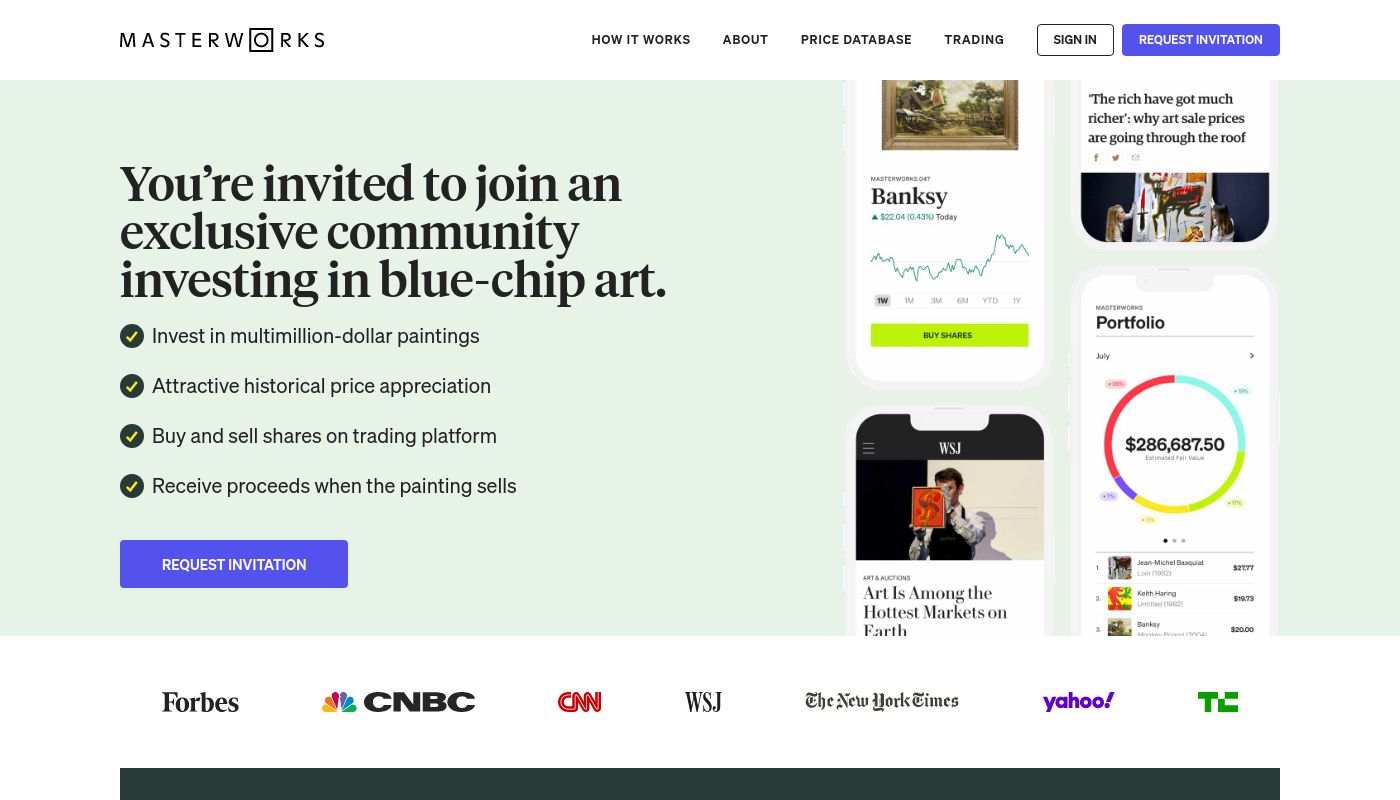This screenshot has width=1400, height=800.
Task: Select the red CNN logo
Action: click(579, 702)
